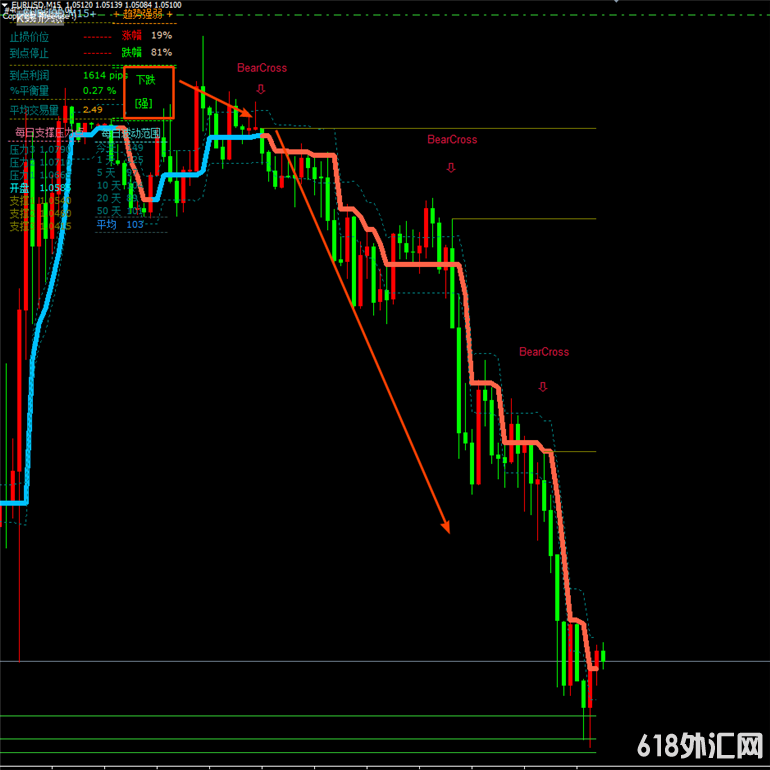
Task: Select the gray current-price horizontal line
Action: pos(385,661)
